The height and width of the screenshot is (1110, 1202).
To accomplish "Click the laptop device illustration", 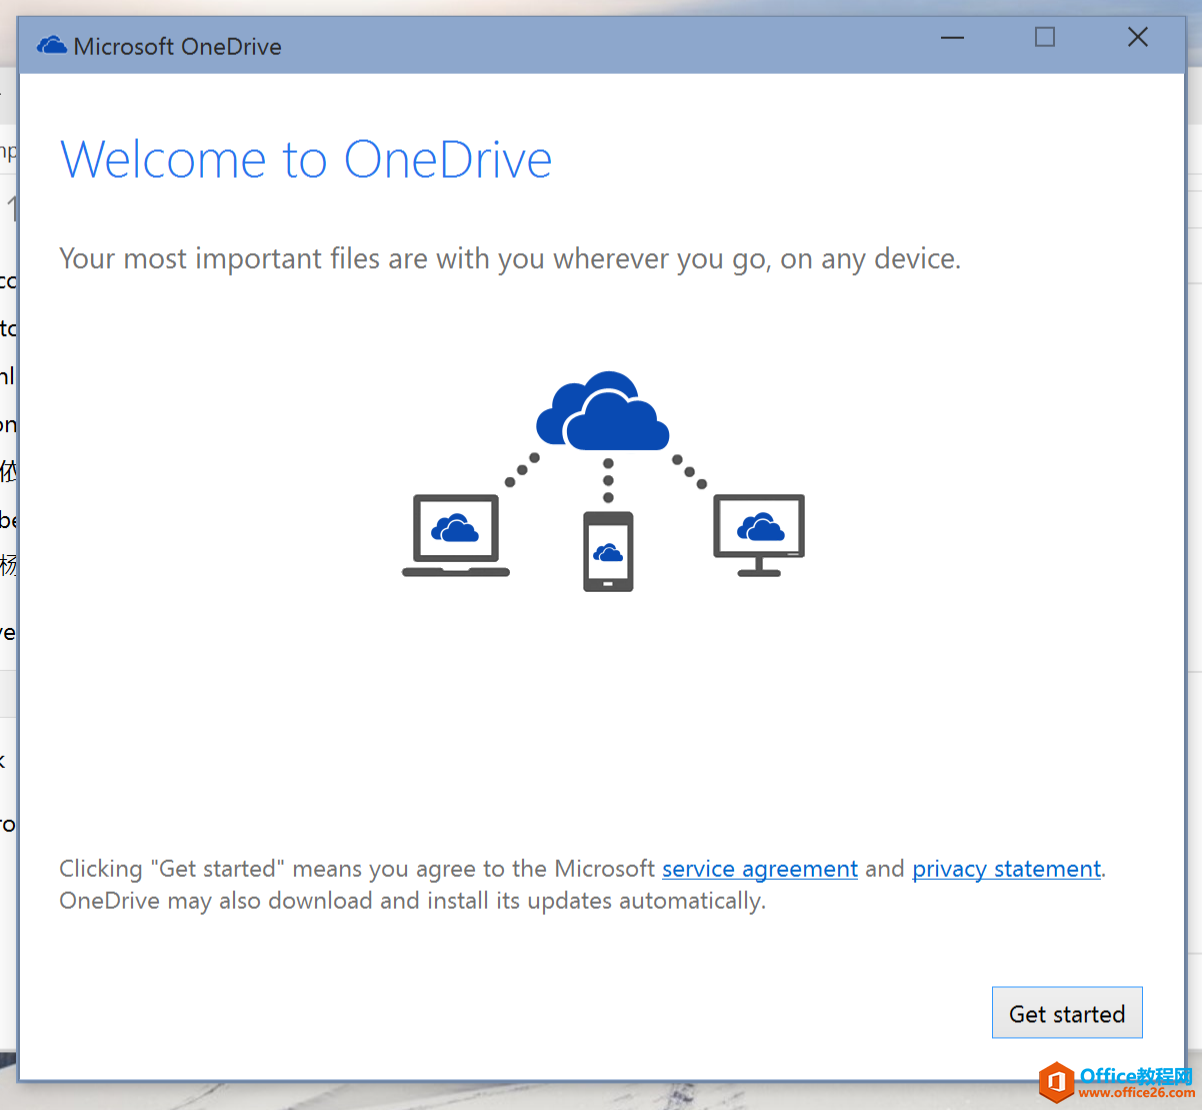I will [456, 536].
